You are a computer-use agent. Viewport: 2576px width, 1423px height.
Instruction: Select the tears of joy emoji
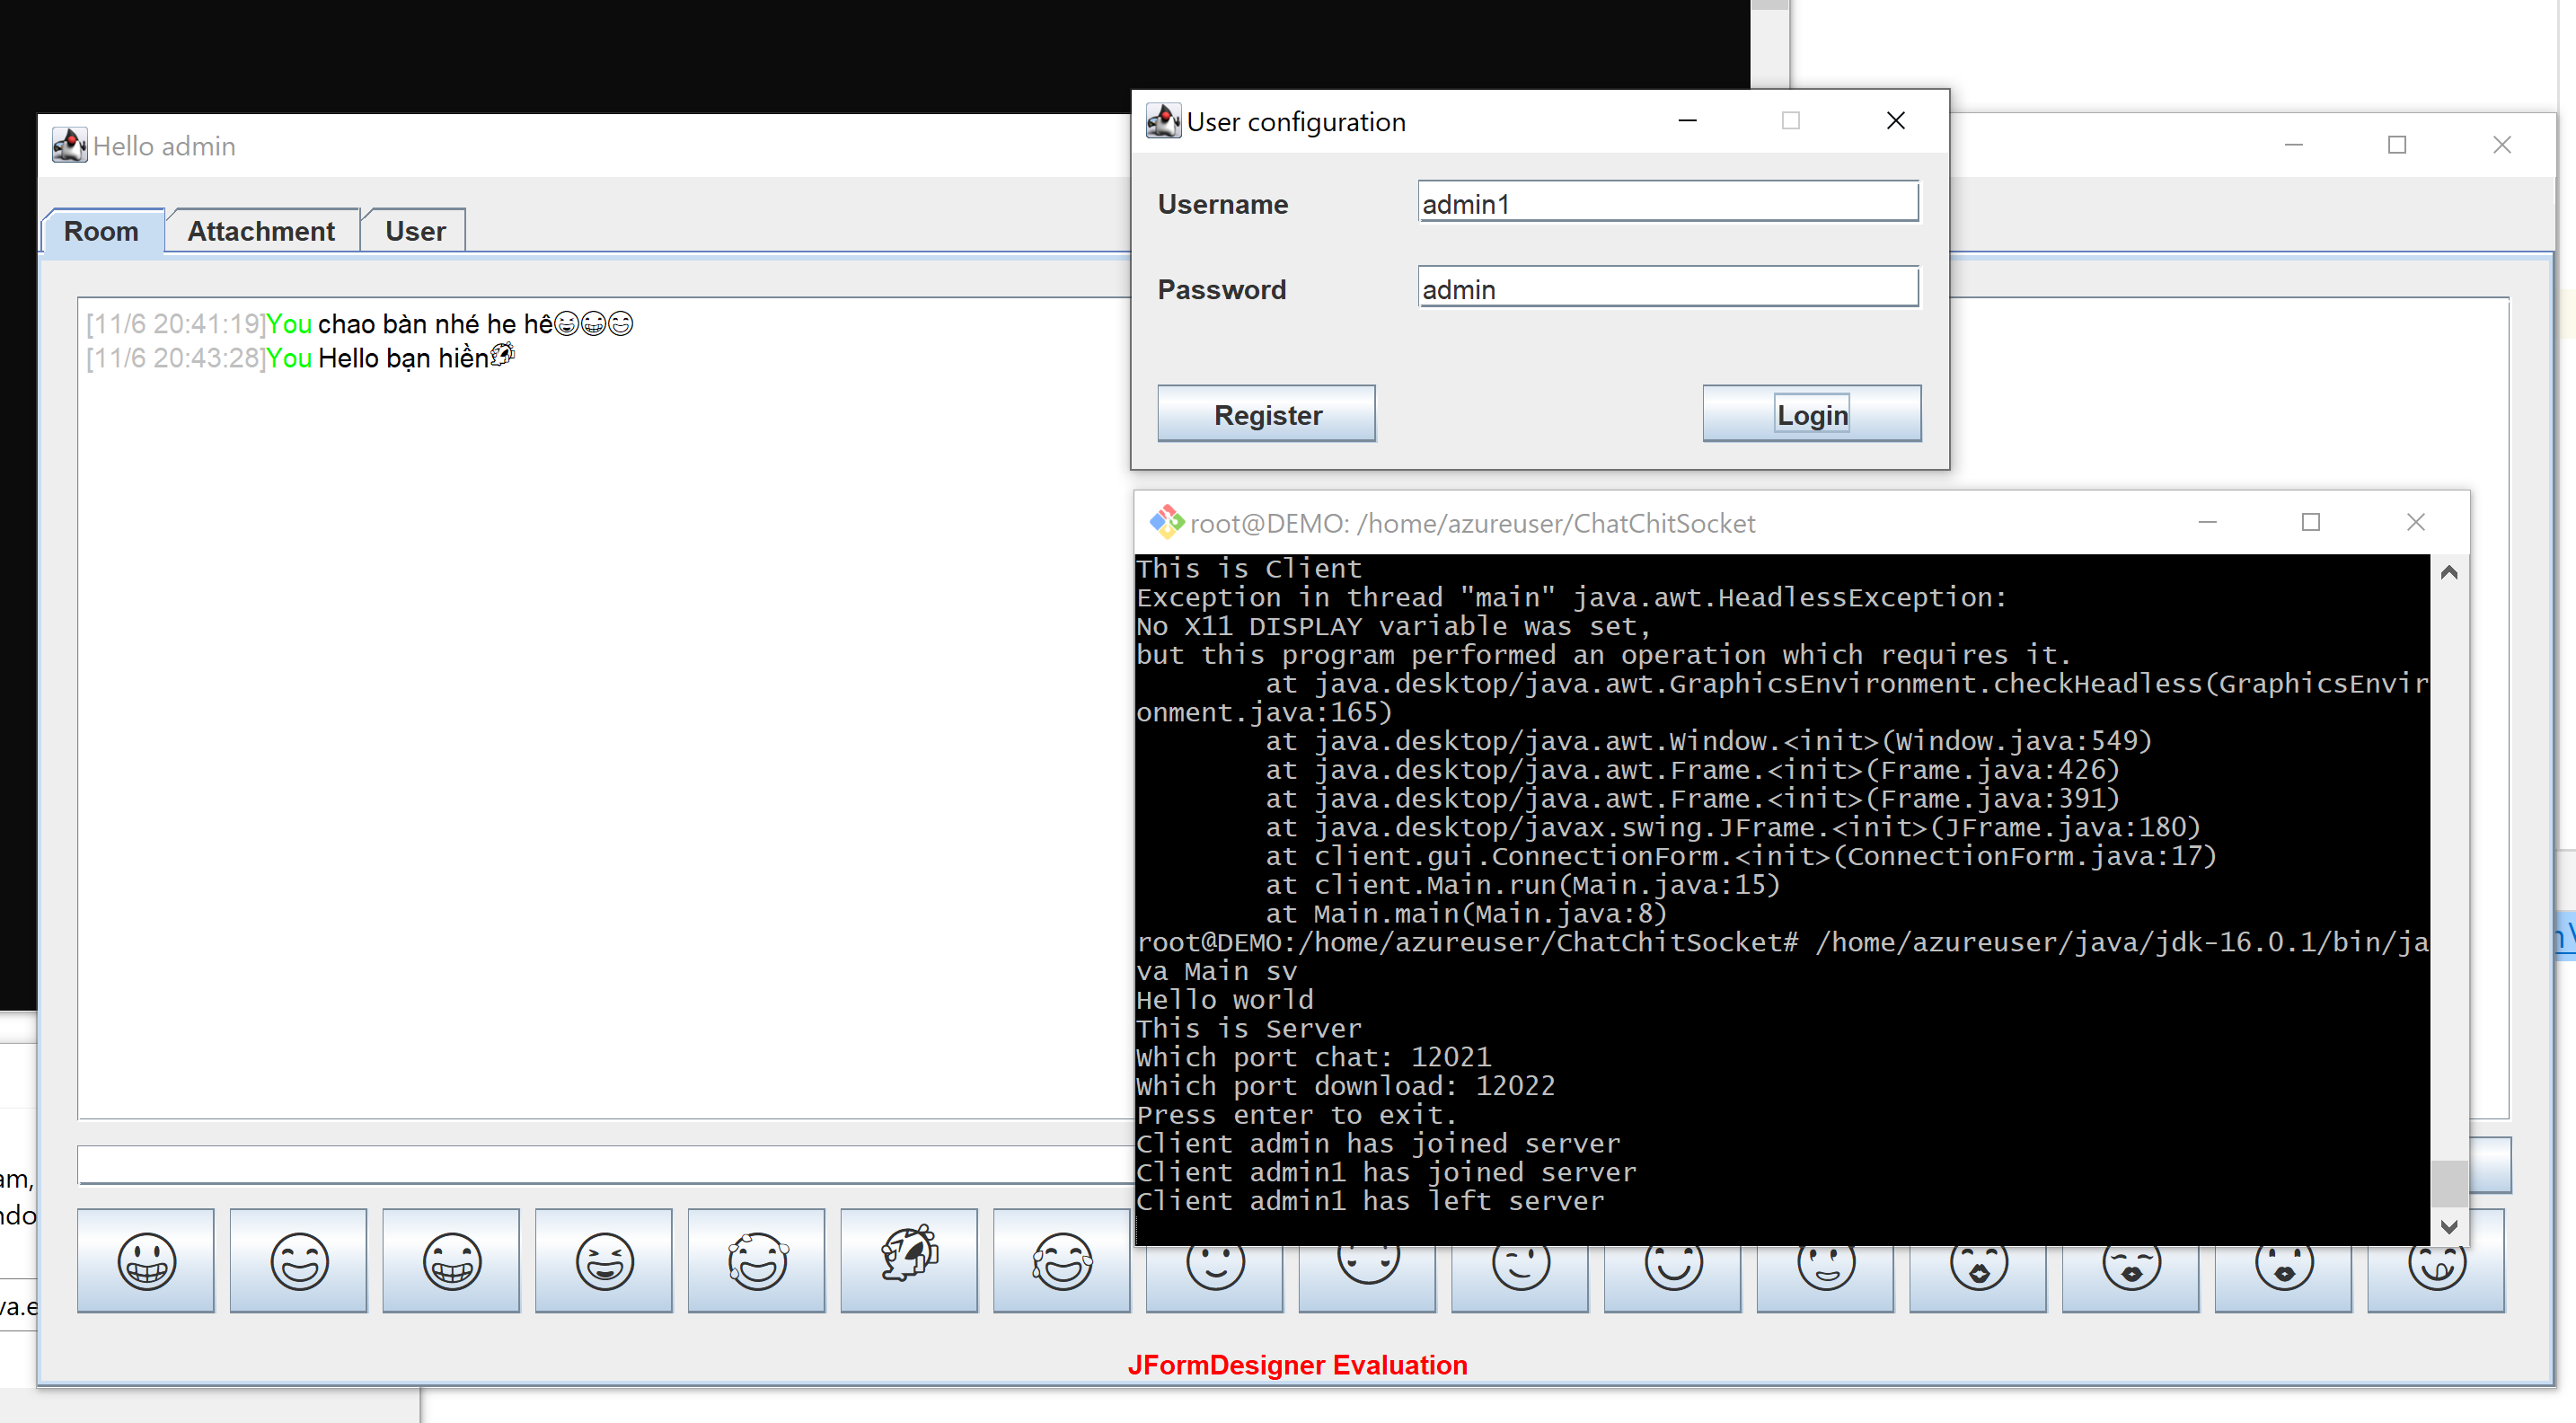click(1062, 1260)
